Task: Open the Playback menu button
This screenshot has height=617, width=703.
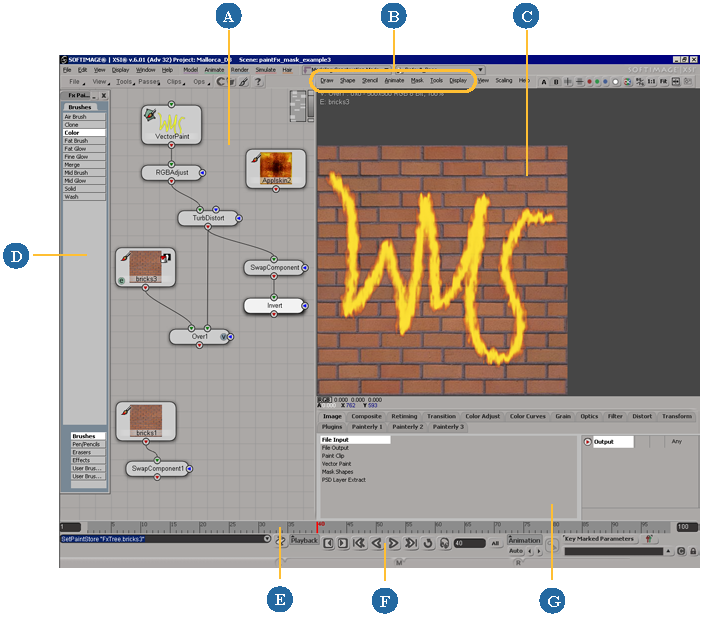Action: (304, 540)
